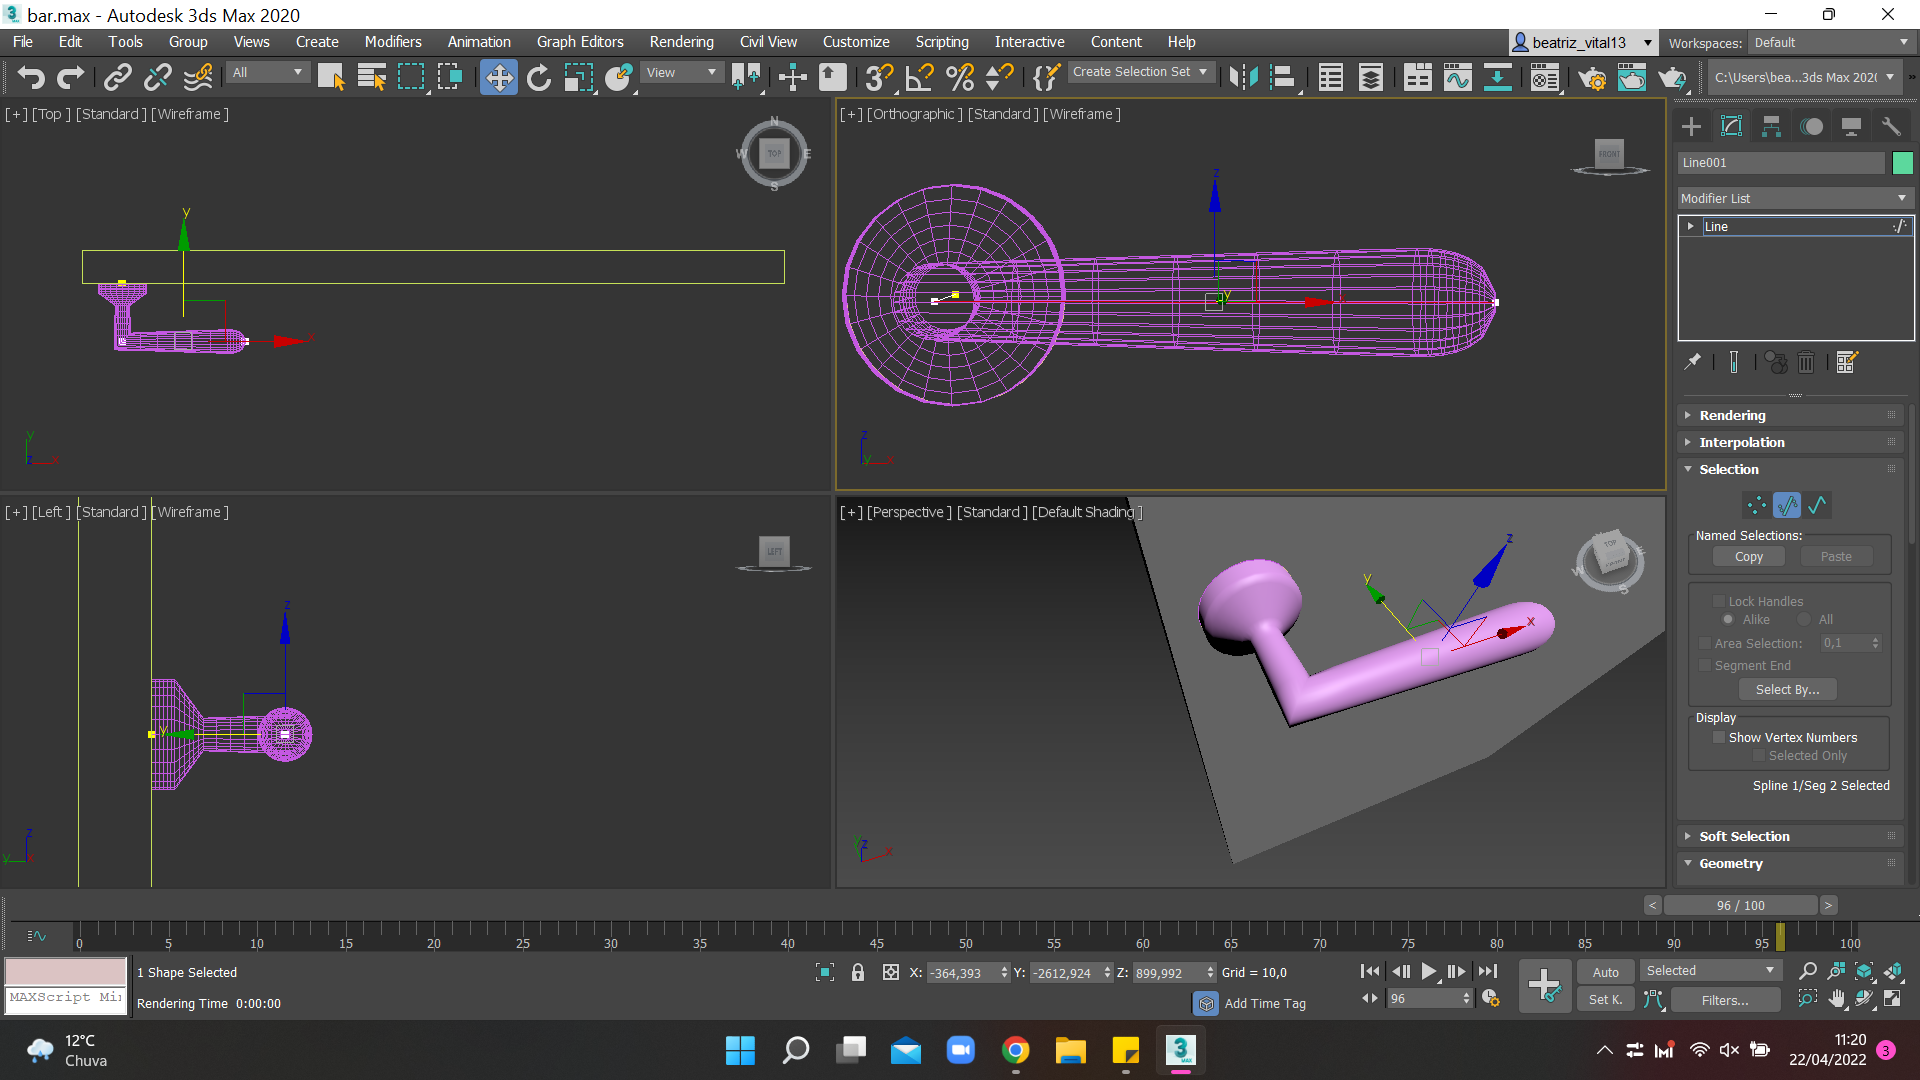Activate the Select Object tool
The image size is (1920, 1080).
(331, 77)
